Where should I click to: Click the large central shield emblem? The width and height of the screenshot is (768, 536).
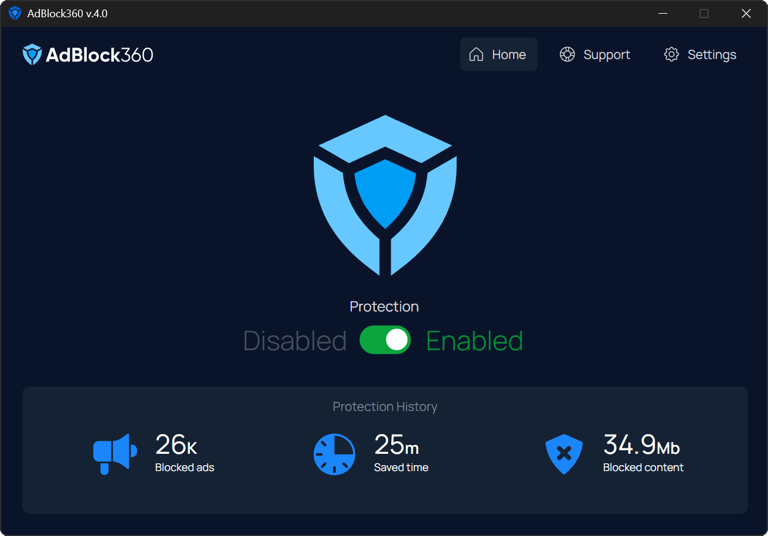(385, 195)
